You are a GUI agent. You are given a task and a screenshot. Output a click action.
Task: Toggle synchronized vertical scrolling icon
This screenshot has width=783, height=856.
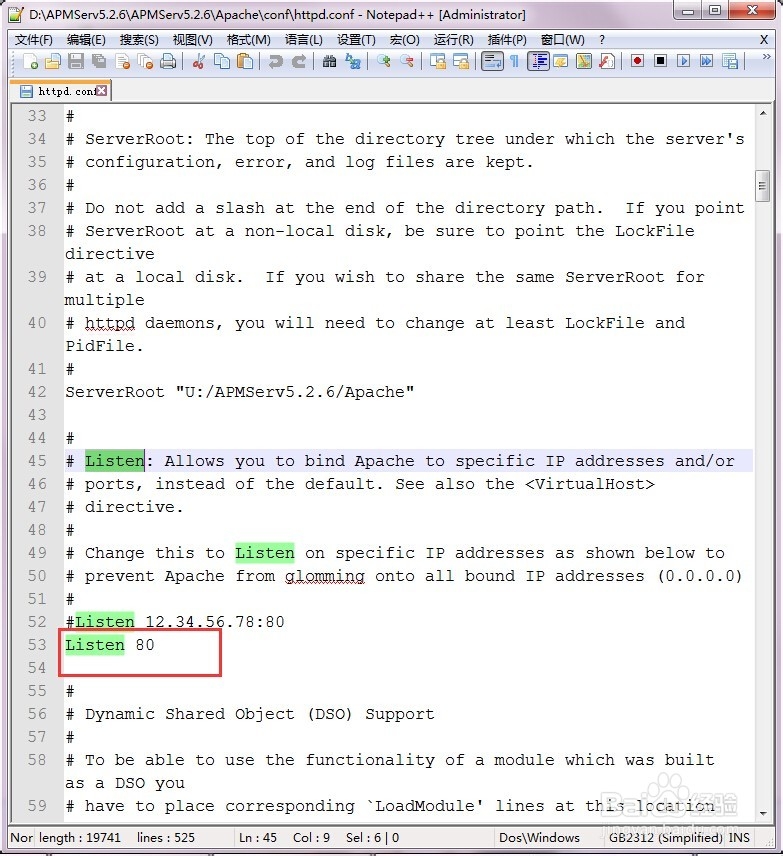click(437, 61)
